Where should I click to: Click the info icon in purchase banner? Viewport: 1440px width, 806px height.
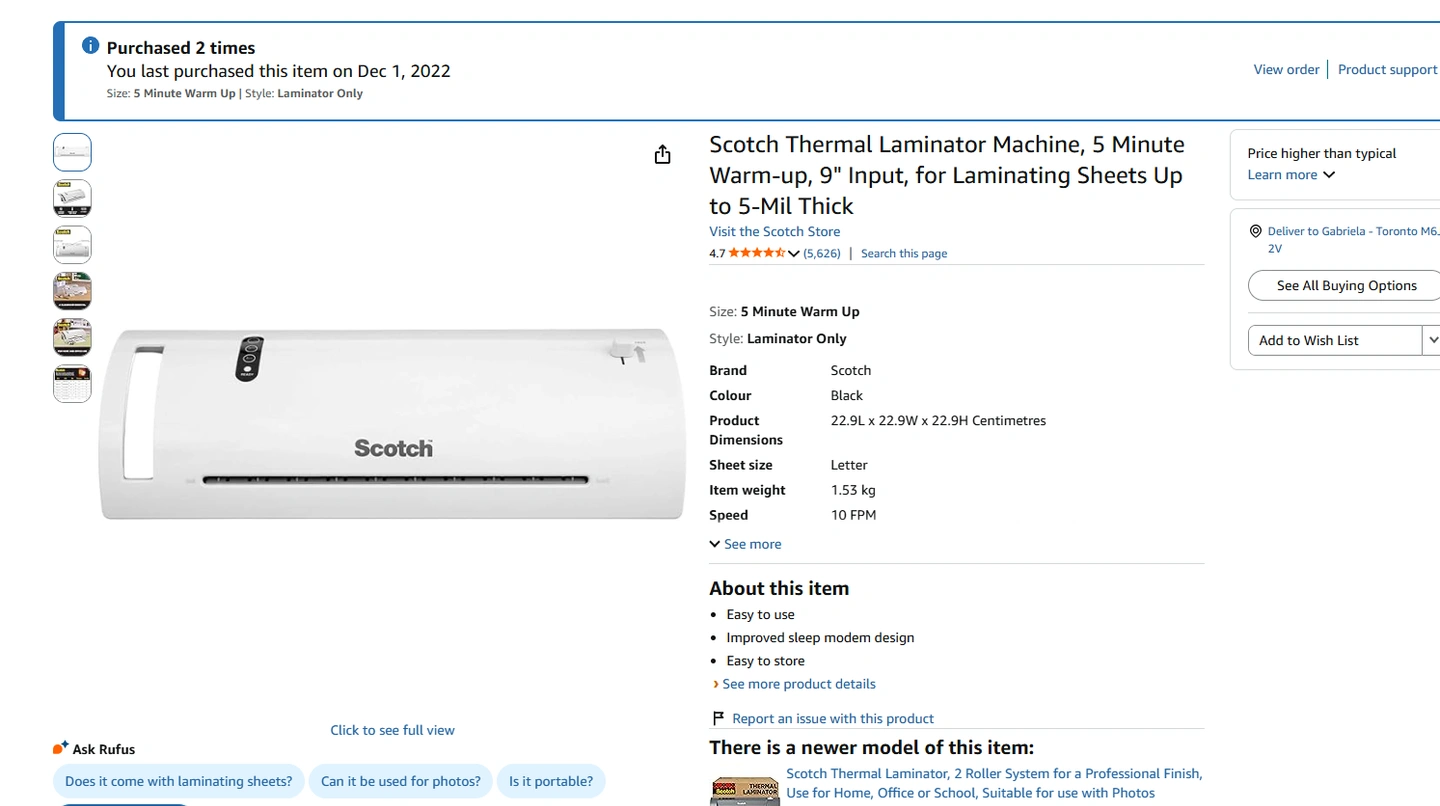(90, 46)
